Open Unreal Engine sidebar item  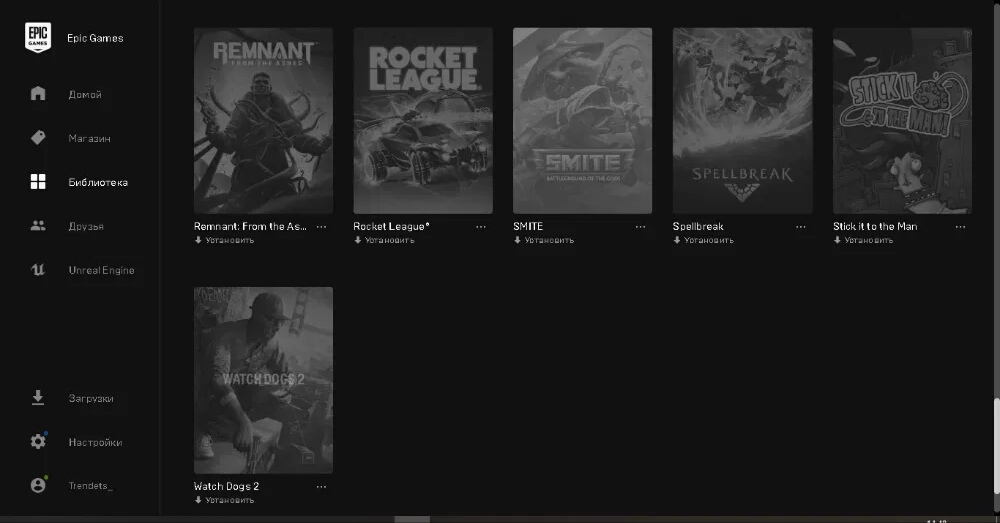click(x=101, y=270)
